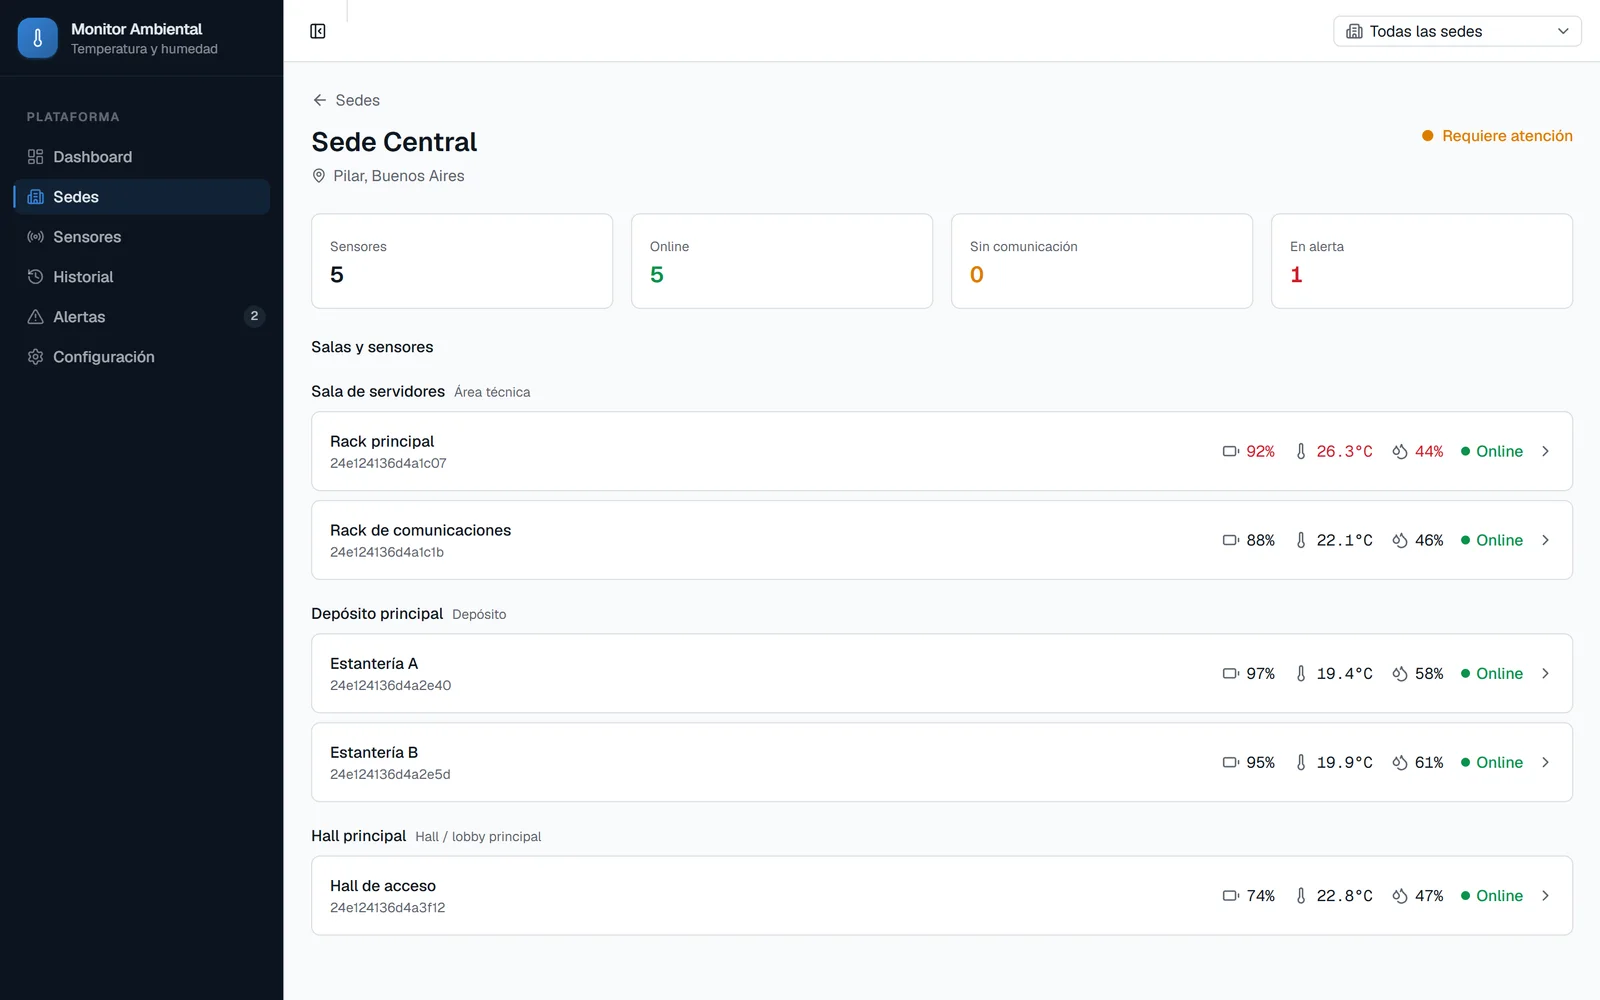Select Sedes in the sidebar menu

[142, 197]
